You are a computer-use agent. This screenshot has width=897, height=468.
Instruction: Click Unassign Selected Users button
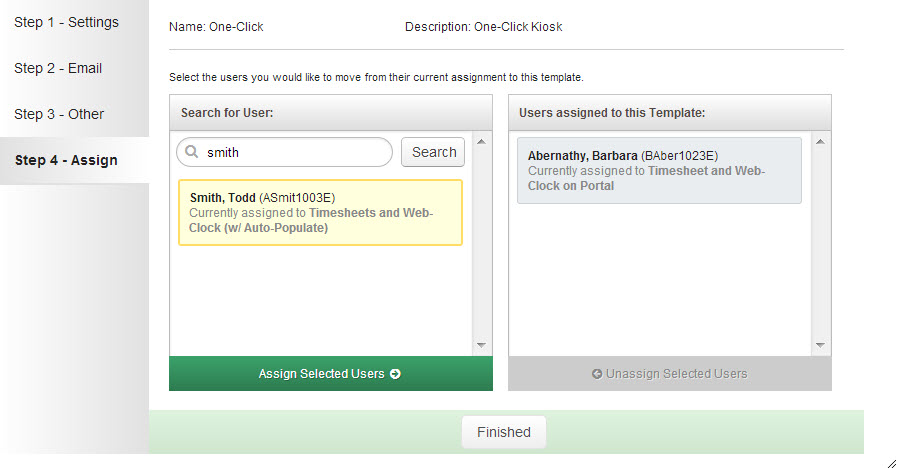[x=670, y=374]
